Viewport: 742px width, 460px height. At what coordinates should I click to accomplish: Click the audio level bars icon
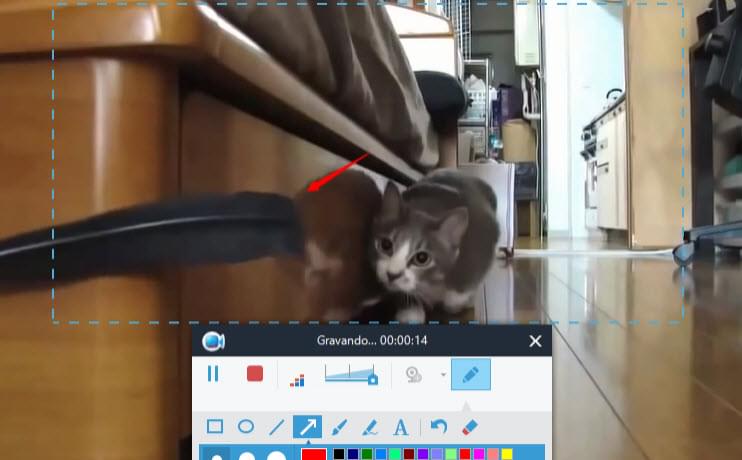(x=297, y=378)
